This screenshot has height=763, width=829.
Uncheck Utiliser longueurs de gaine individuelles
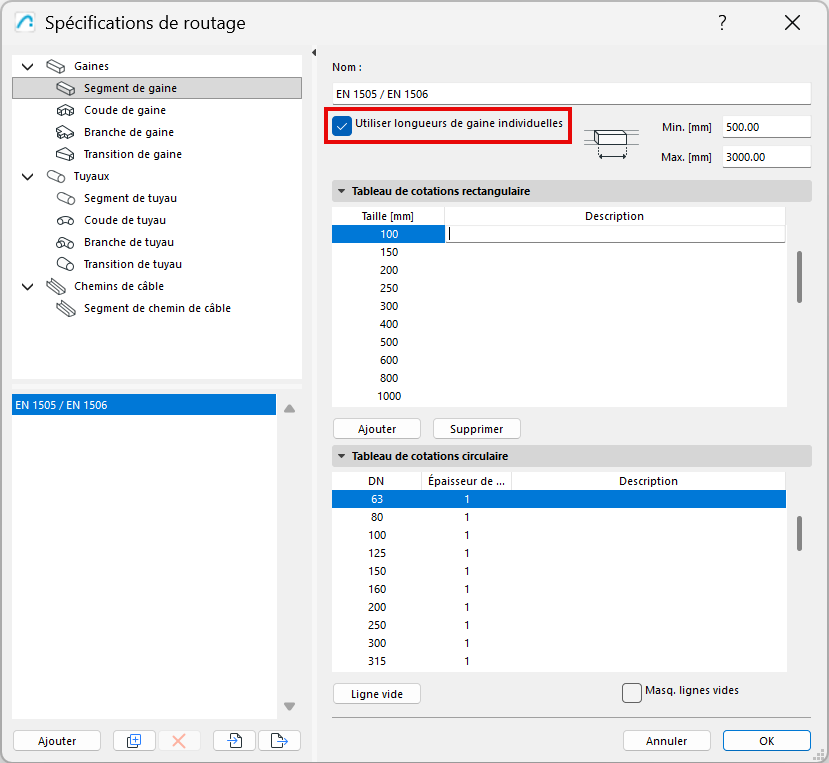[342, 125]
